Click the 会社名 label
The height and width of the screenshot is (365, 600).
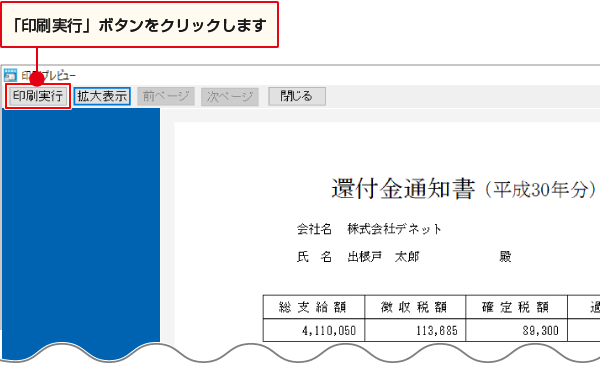coord(314,229)
